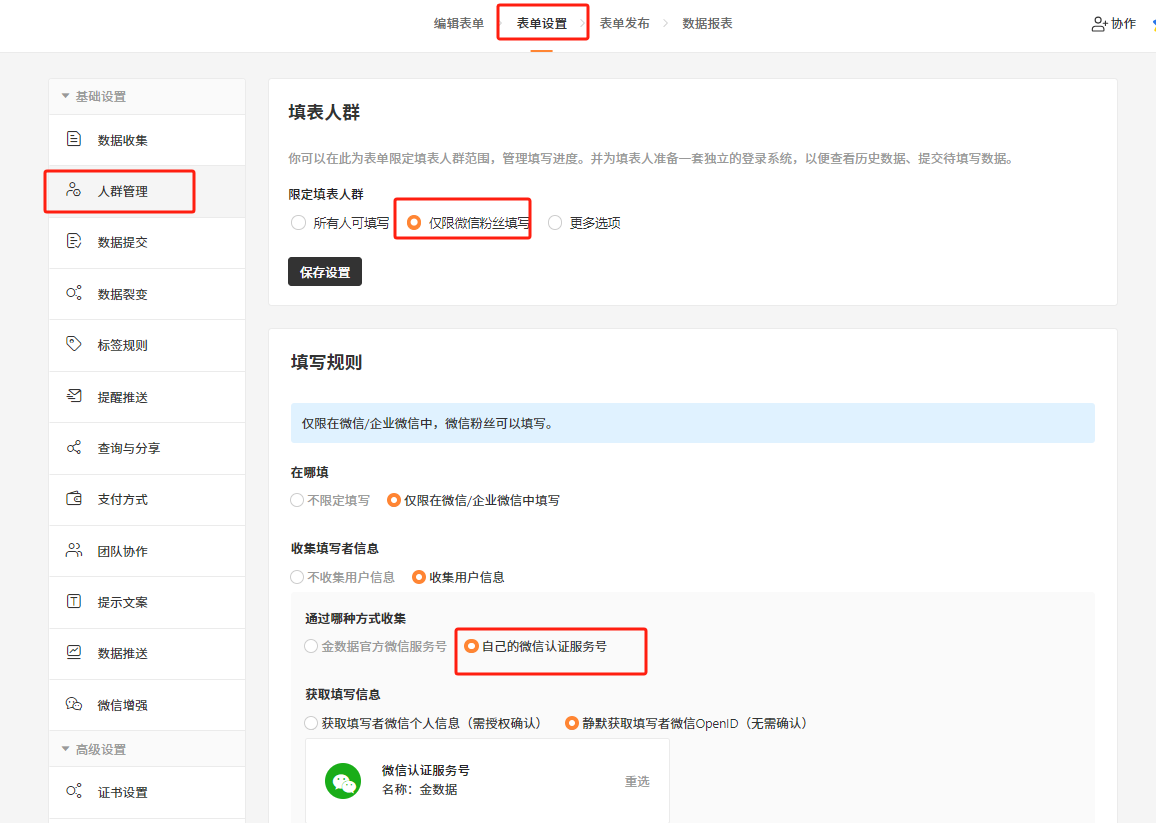Image resolution: width=1156 pixels, height=823 pixels.
Task: Click the 协作 button at top right
Action: click(x=1114, y=24)
